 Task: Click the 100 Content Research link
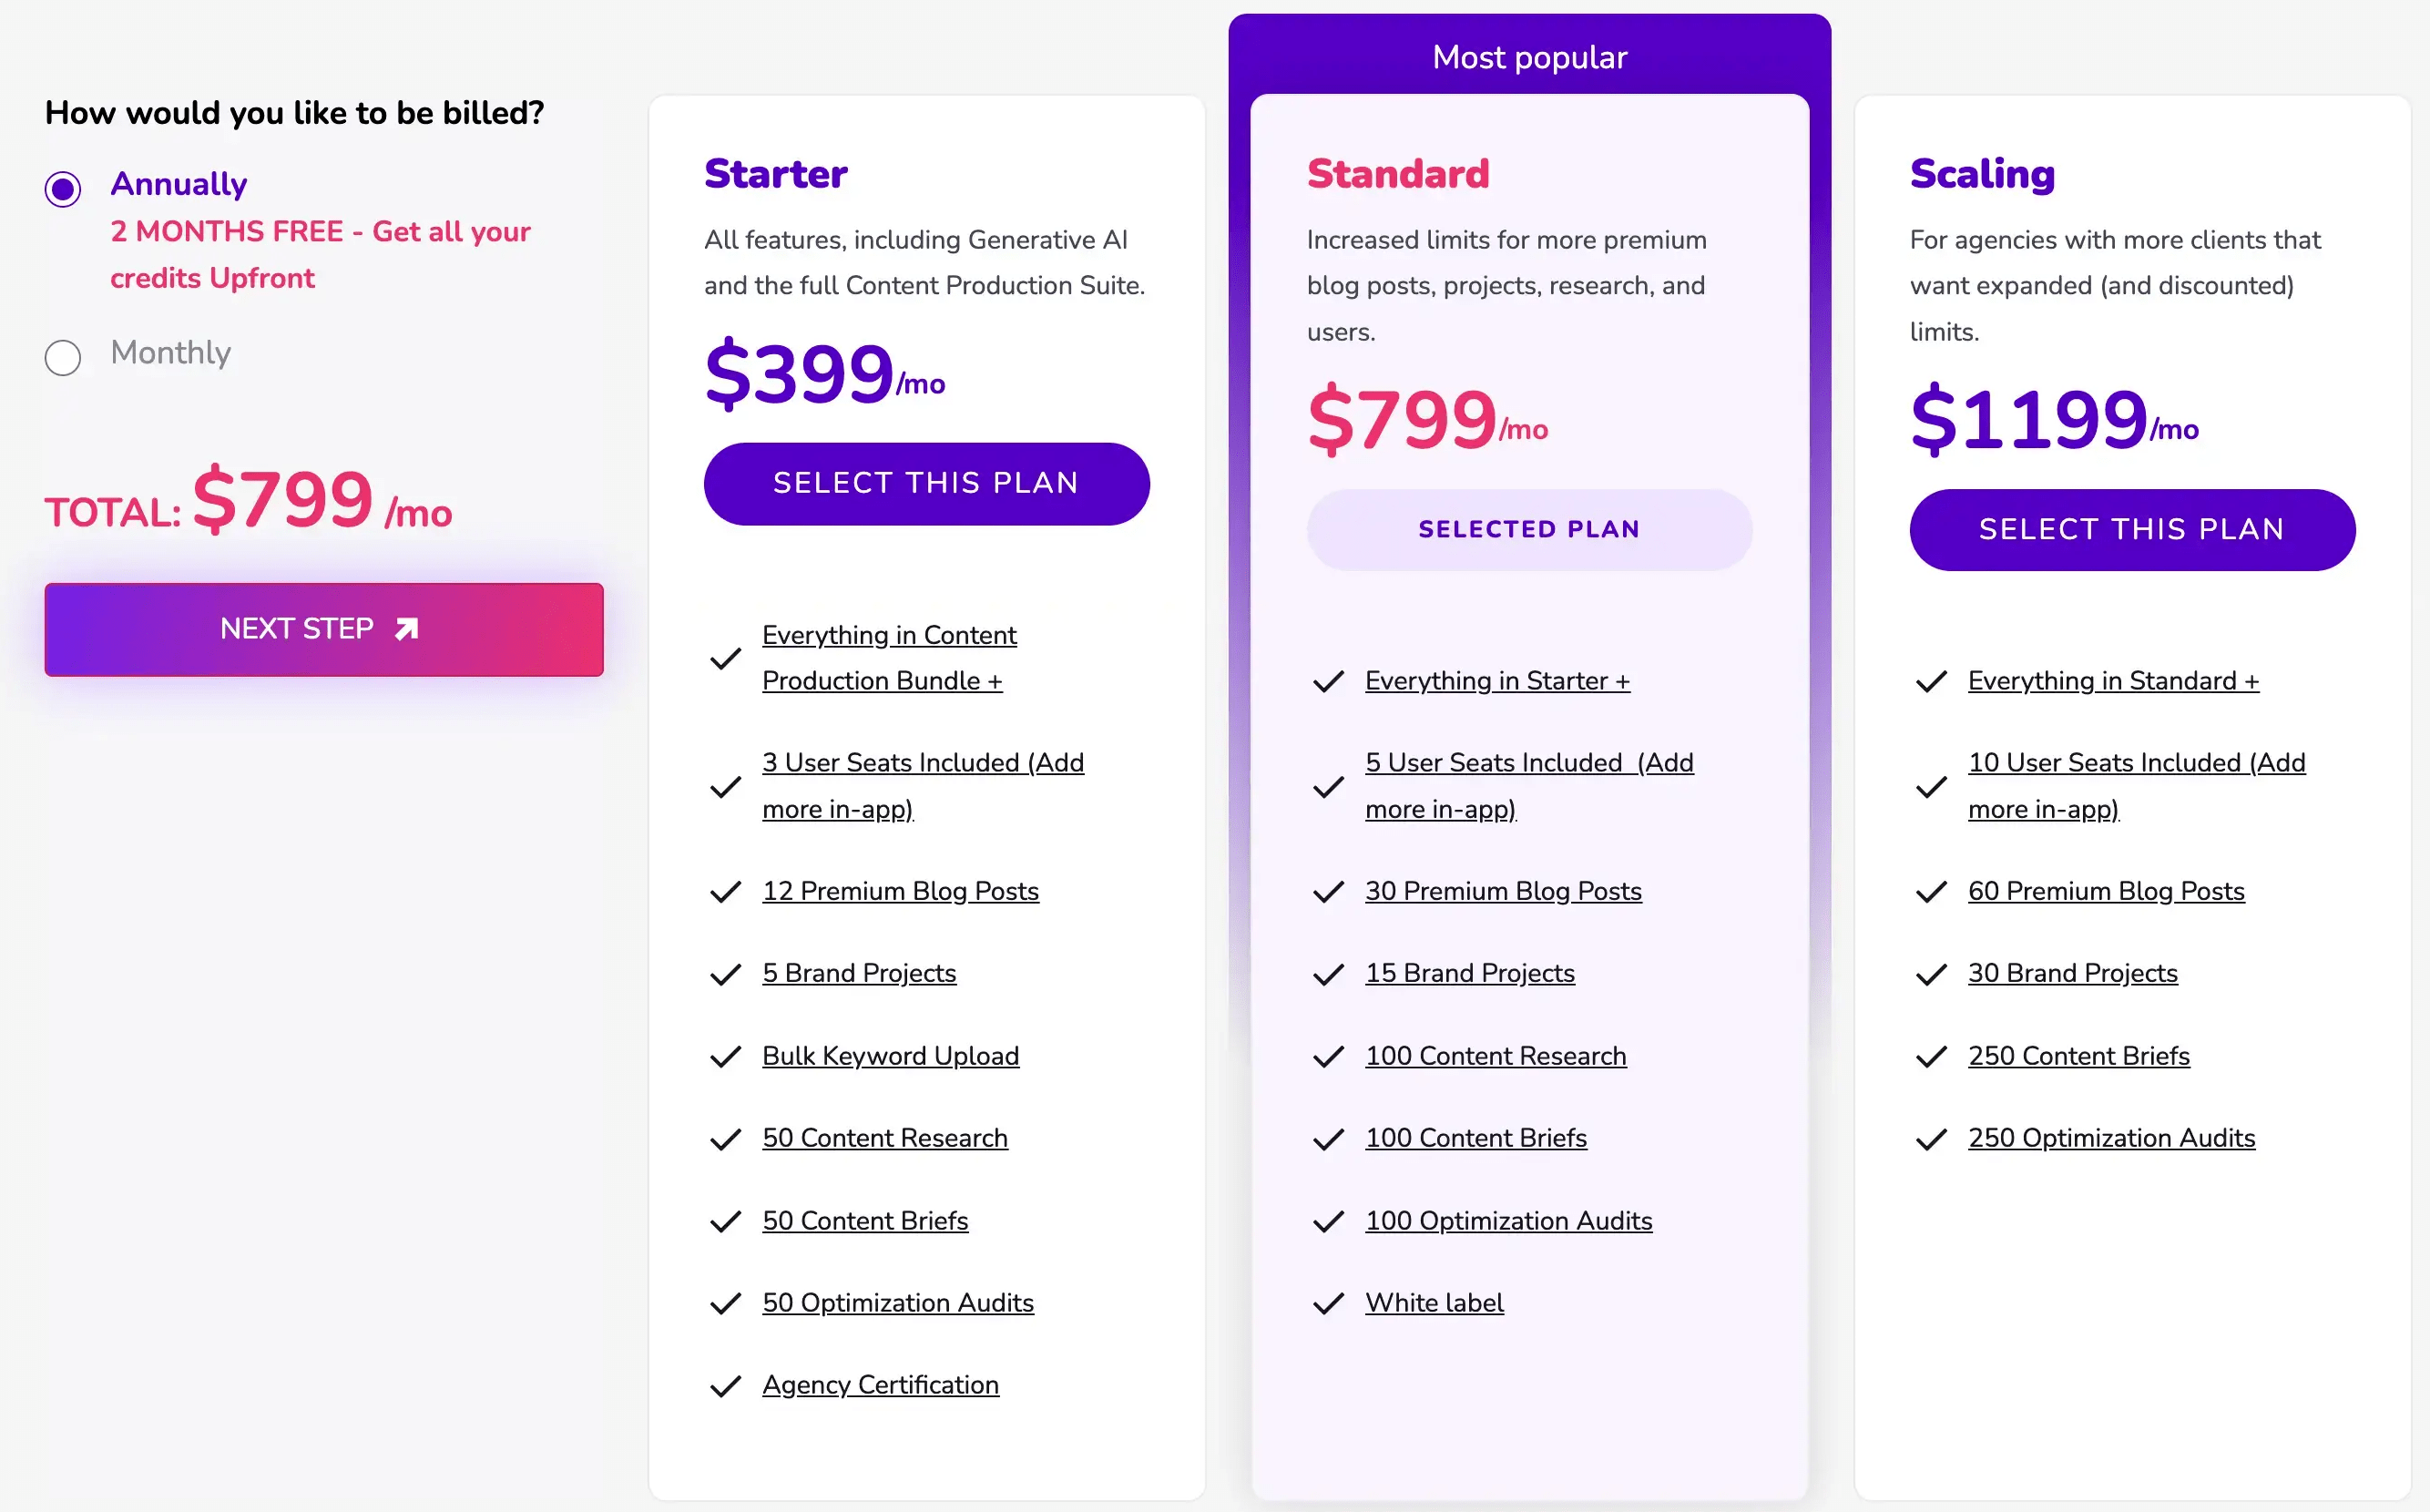(1495, 1056)
